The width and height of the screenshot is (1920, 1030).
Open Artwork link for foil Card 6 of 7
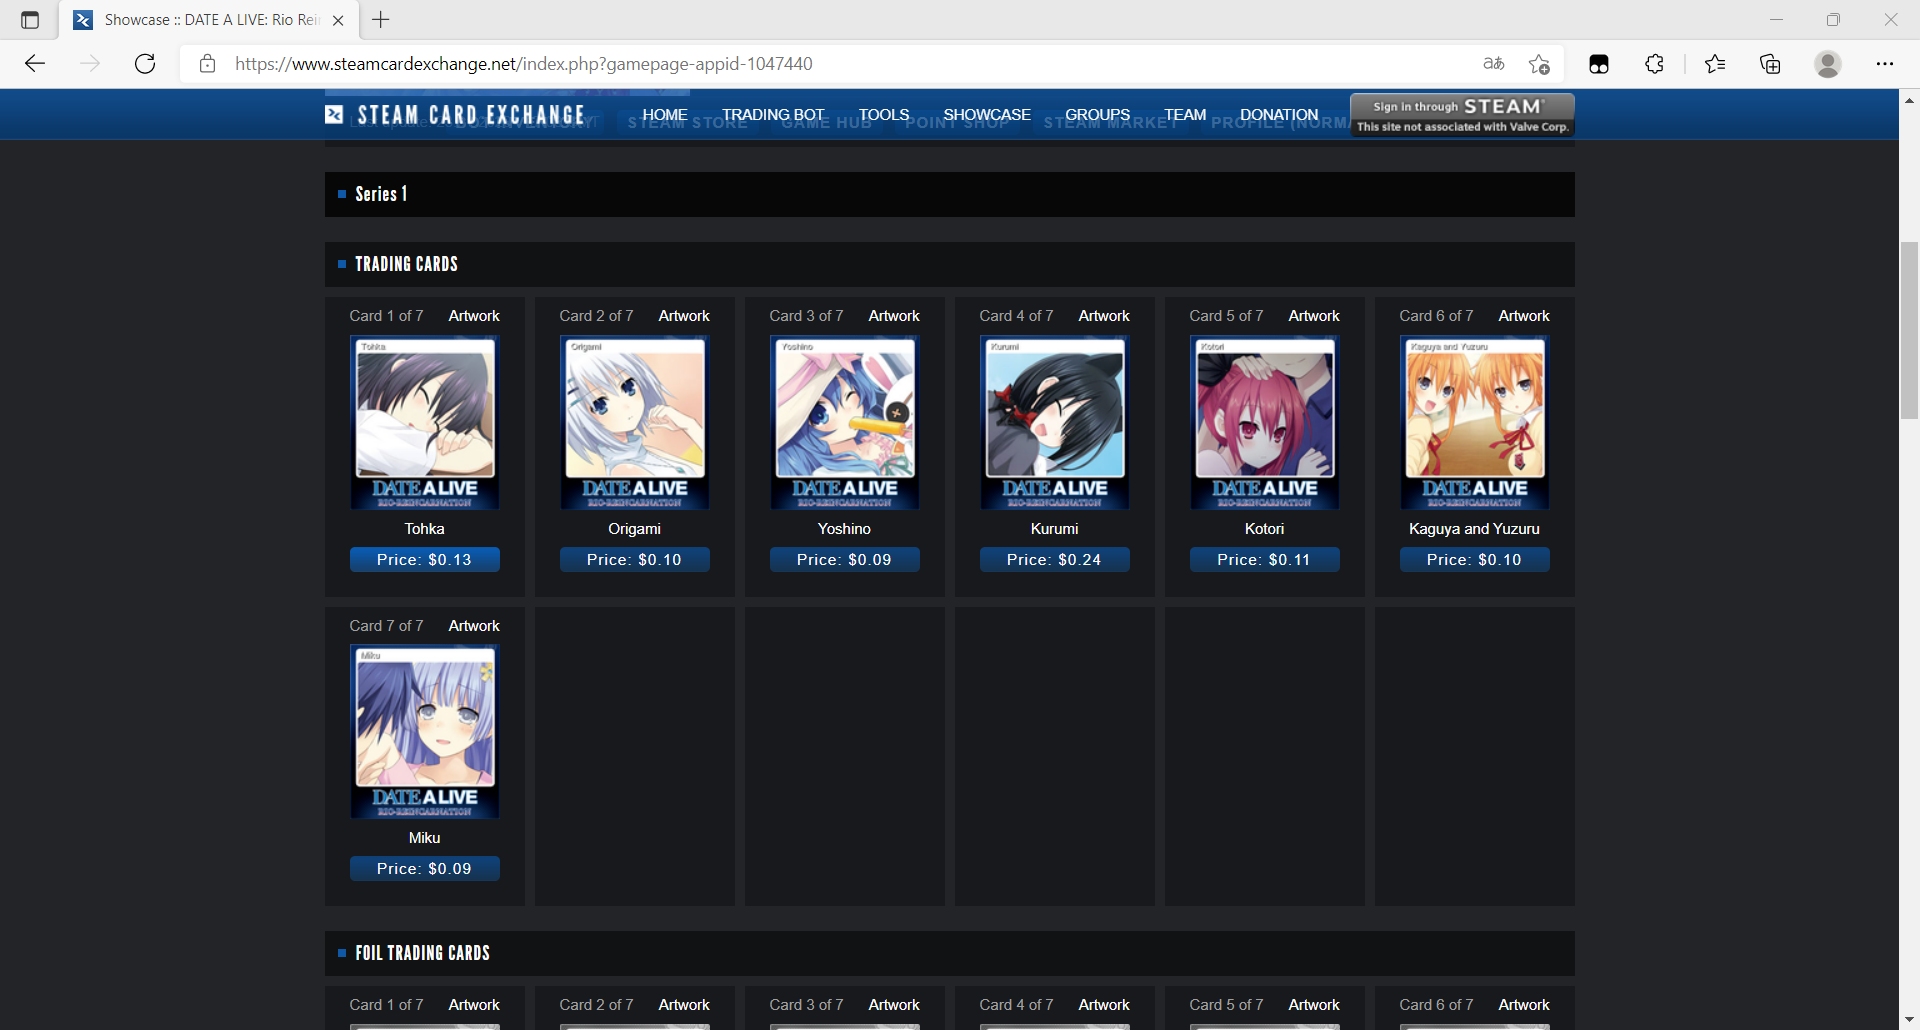[1524, 1005]
